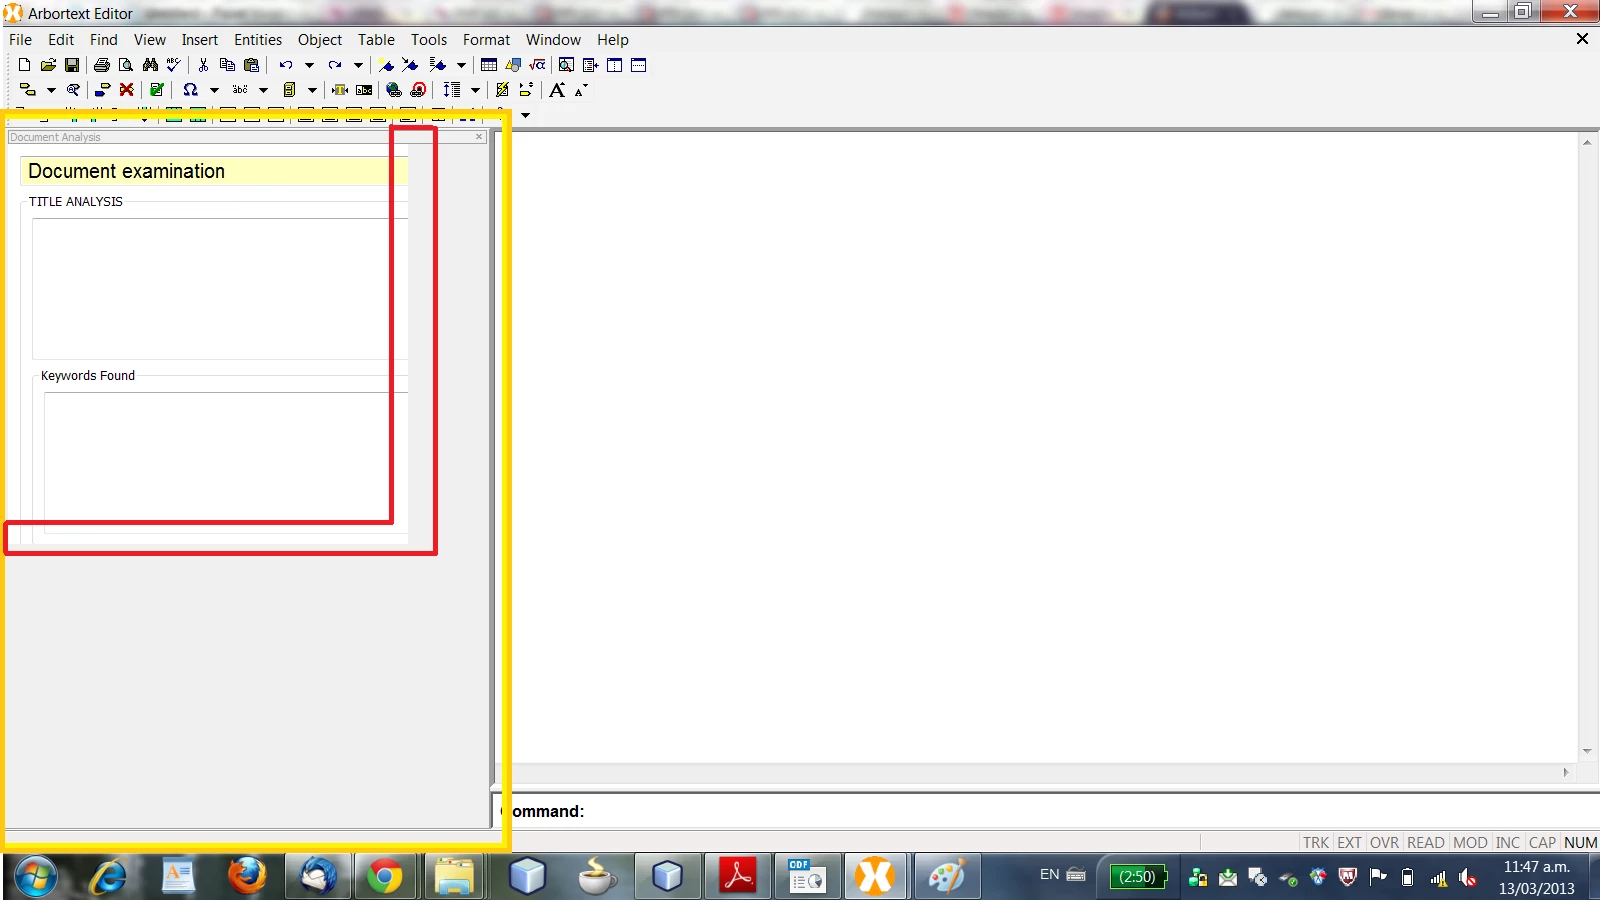Click the Omega special character icon
The width and height of the screenshot is (1600, 902).
click(190, 89)
